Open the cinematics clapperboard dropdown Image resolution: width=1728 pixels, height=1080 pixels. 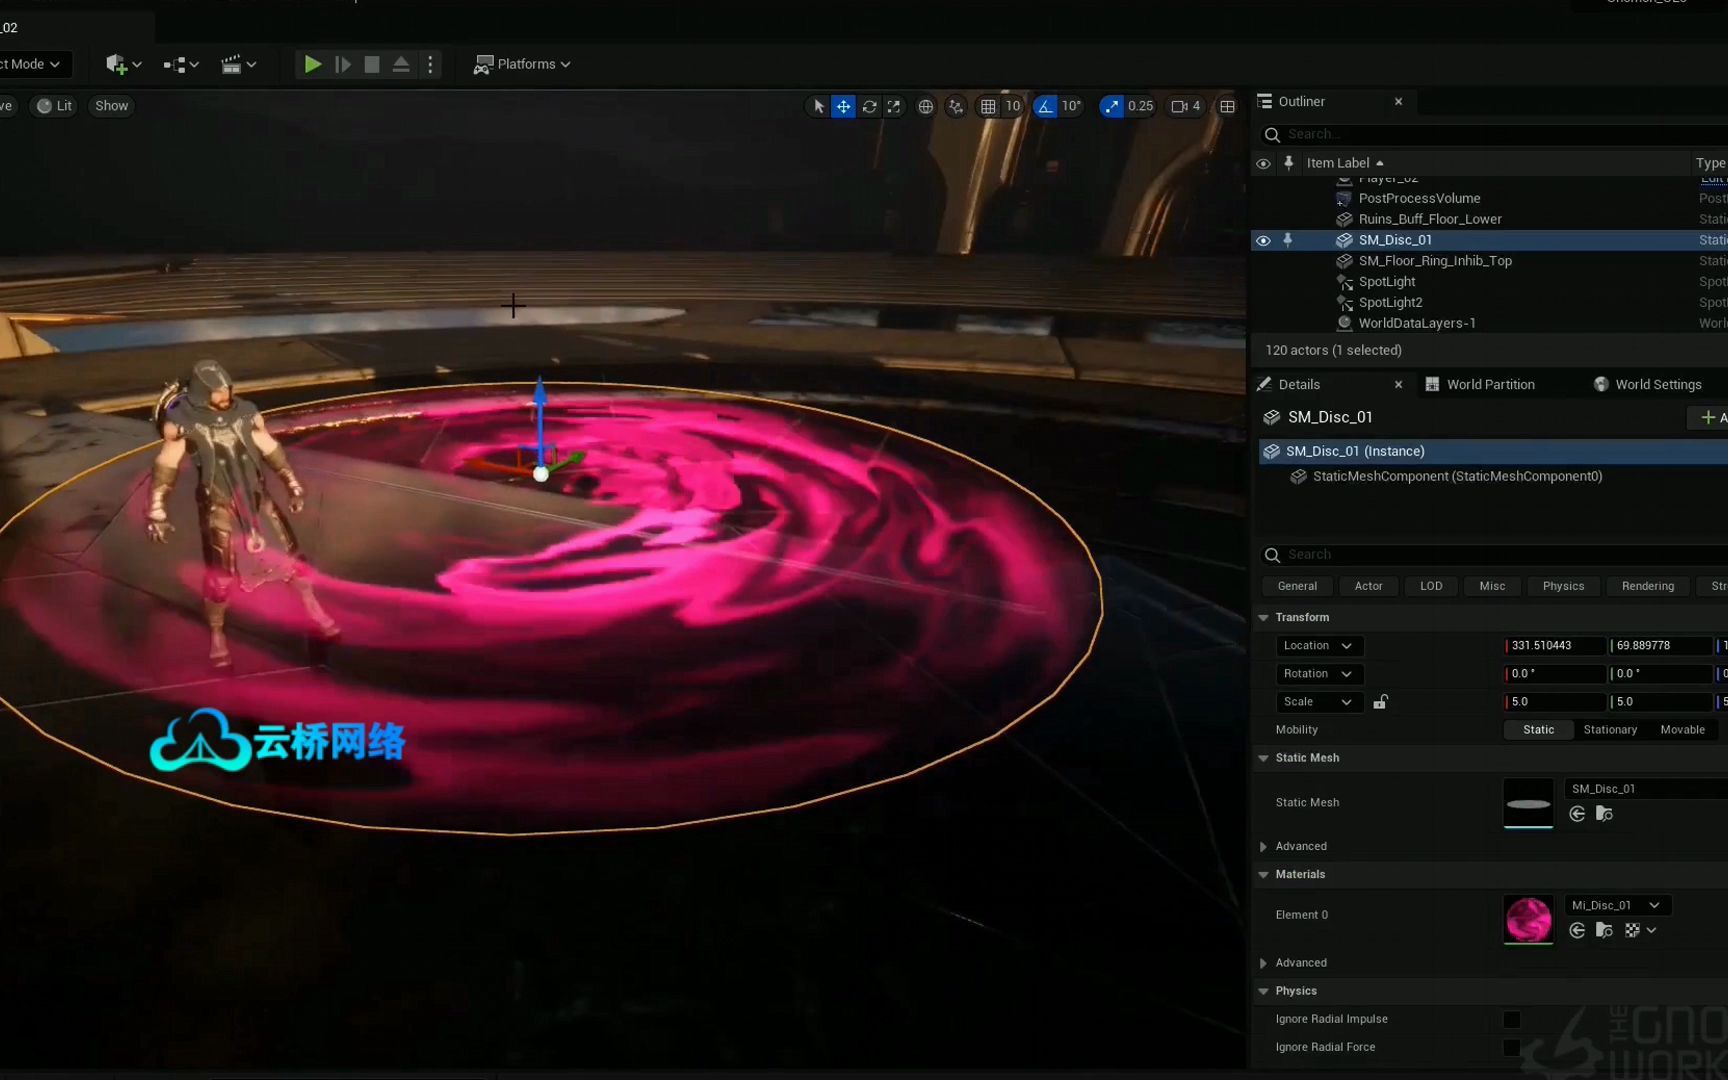[x=238, y=64]
